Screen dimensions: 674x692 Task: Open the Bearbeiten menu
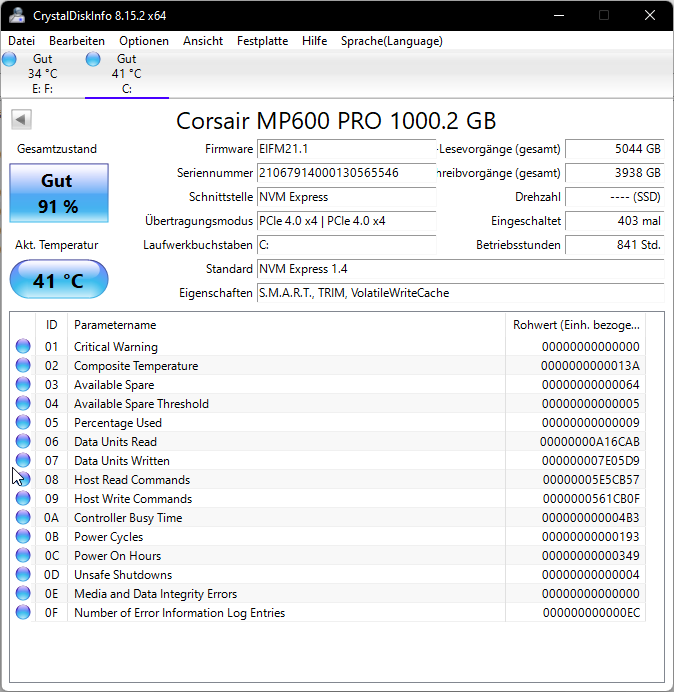[x=77, y=41]
